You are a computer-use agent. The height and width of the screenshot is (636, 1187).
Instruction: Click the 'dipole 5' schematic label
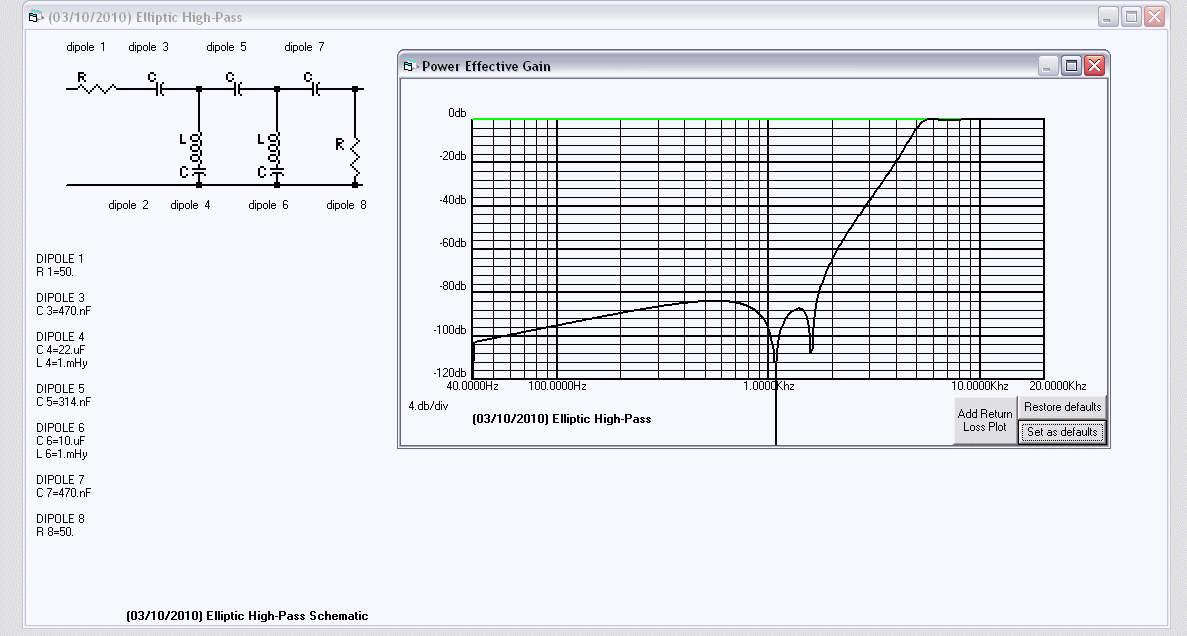[x=226, y=47]
